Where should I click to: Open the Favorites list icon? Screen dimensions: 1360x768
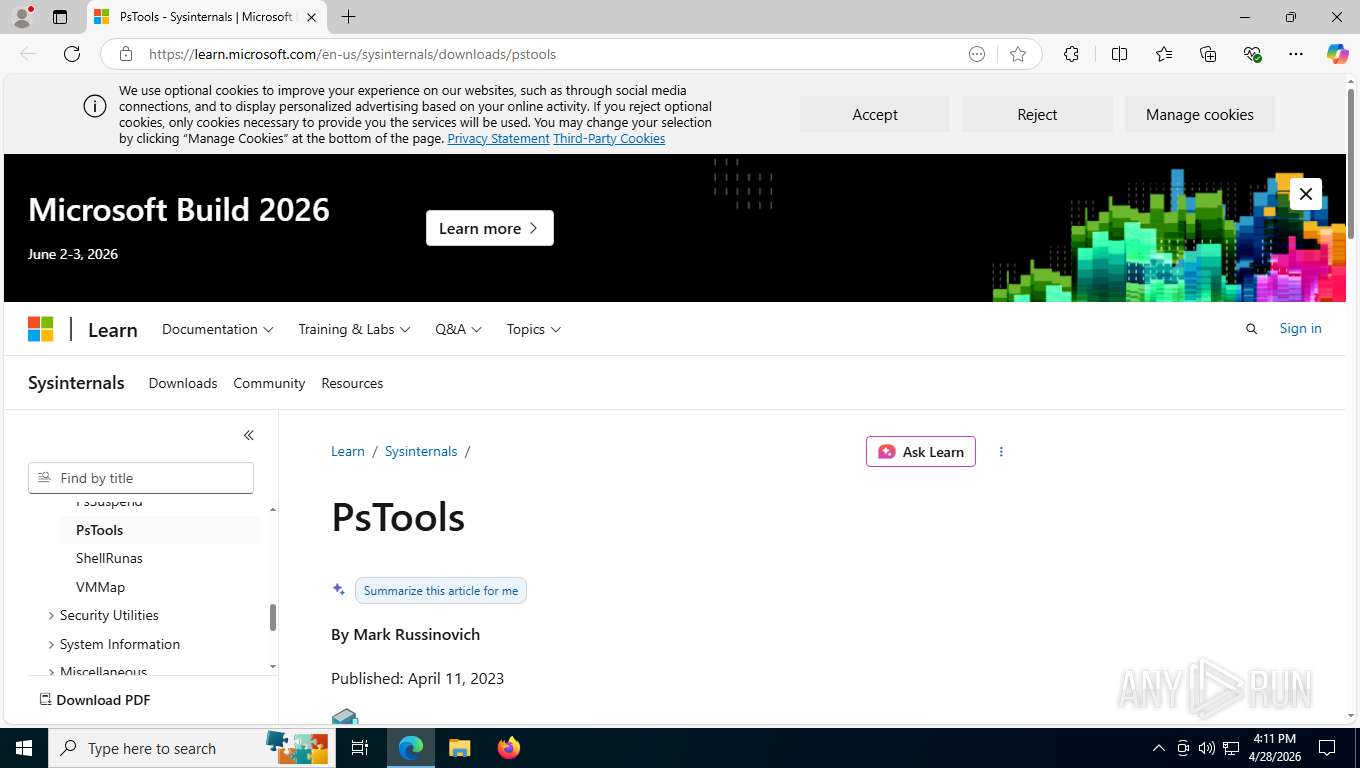tap(1164, 54)
